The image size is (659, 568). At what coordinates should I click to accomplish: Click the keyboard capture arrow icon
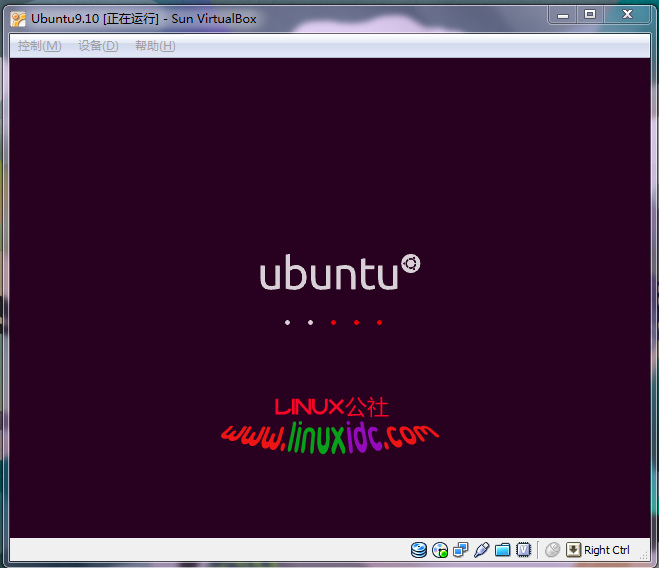[x=573, y=550]
